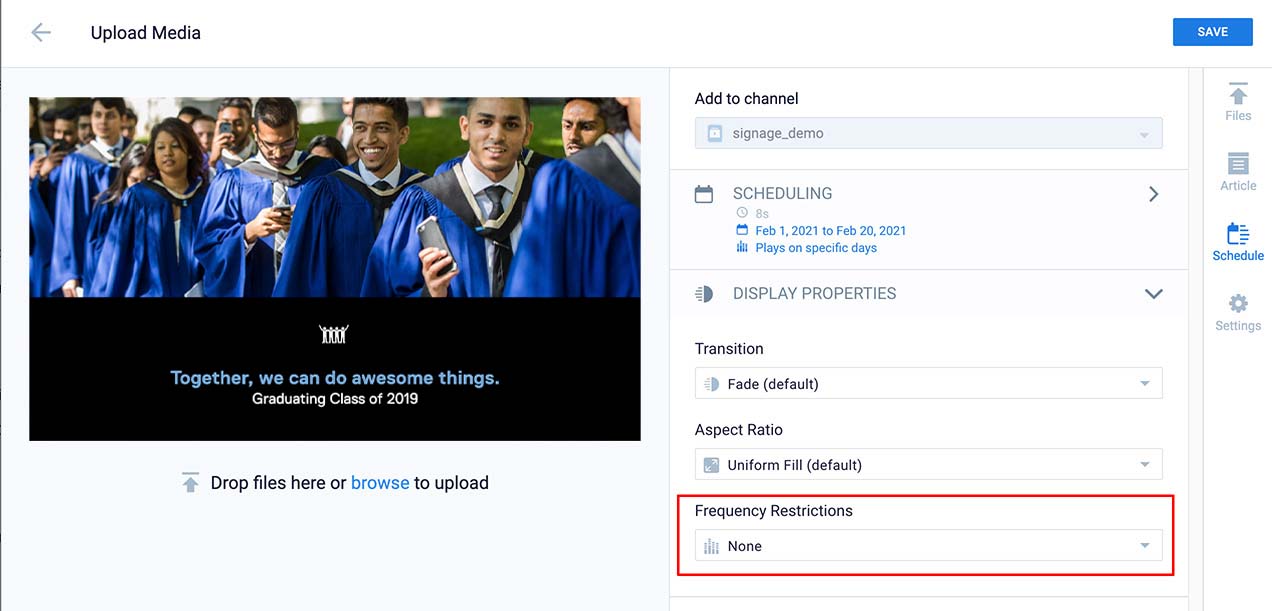Click the channel icon beside signage_demo

(714, 133)
